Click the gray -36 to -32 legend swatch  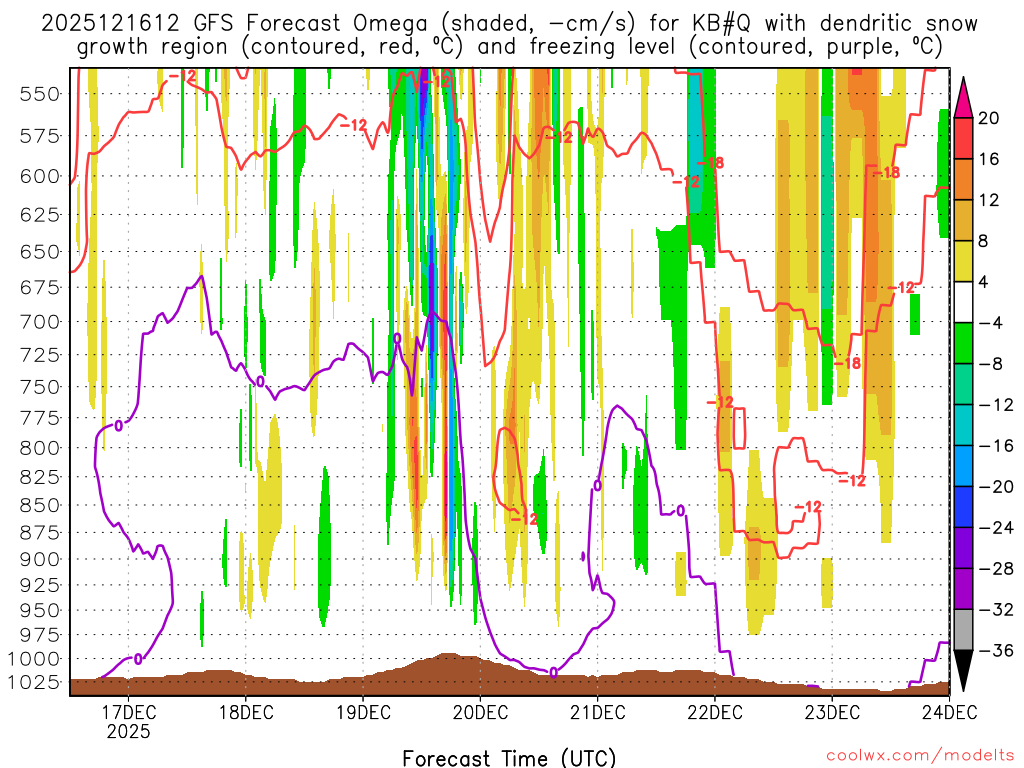pyautogui.click(x=963, y=630)
